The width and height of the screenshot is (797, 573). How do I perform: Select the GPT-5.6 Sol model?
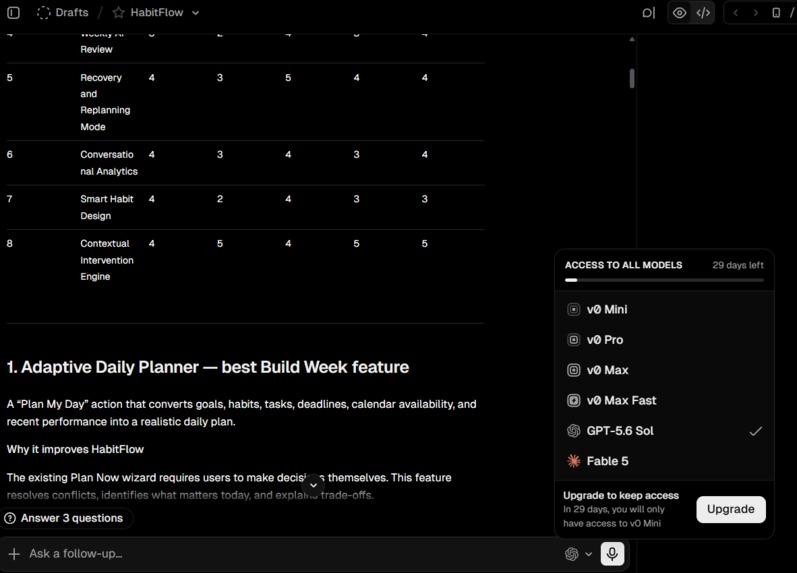coord(664,431)
